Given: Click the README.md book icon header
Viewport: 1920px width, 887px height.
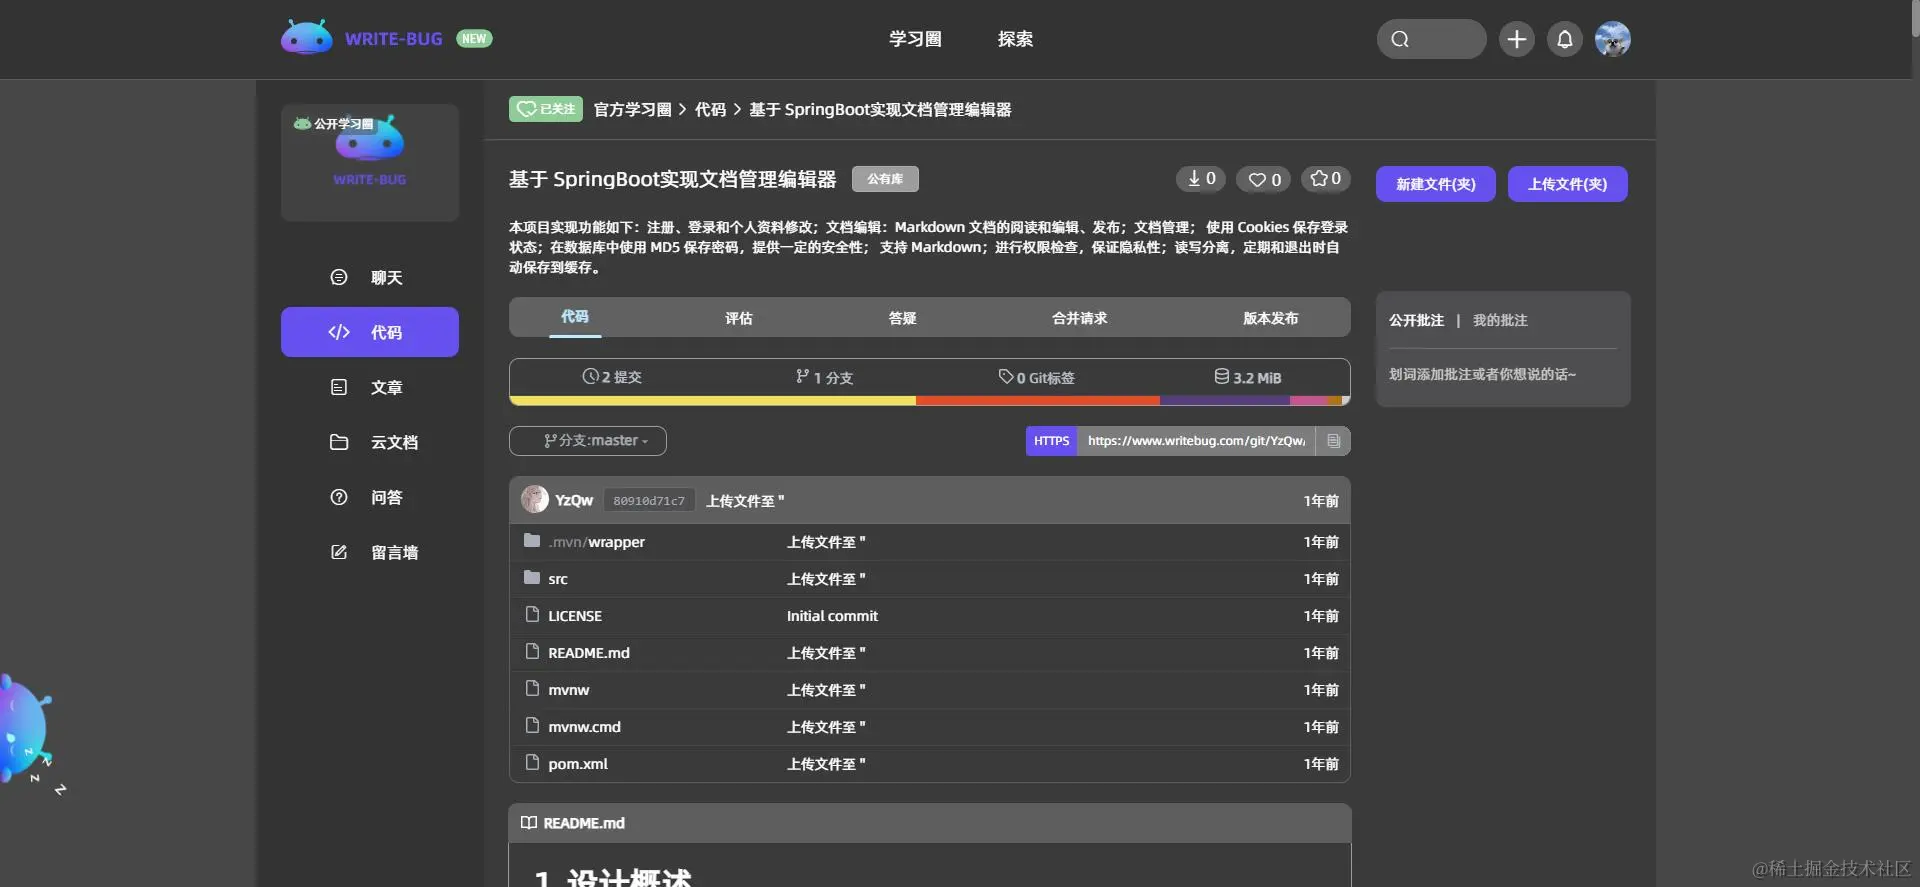Looking at the screenshot, I should [529, 823].
